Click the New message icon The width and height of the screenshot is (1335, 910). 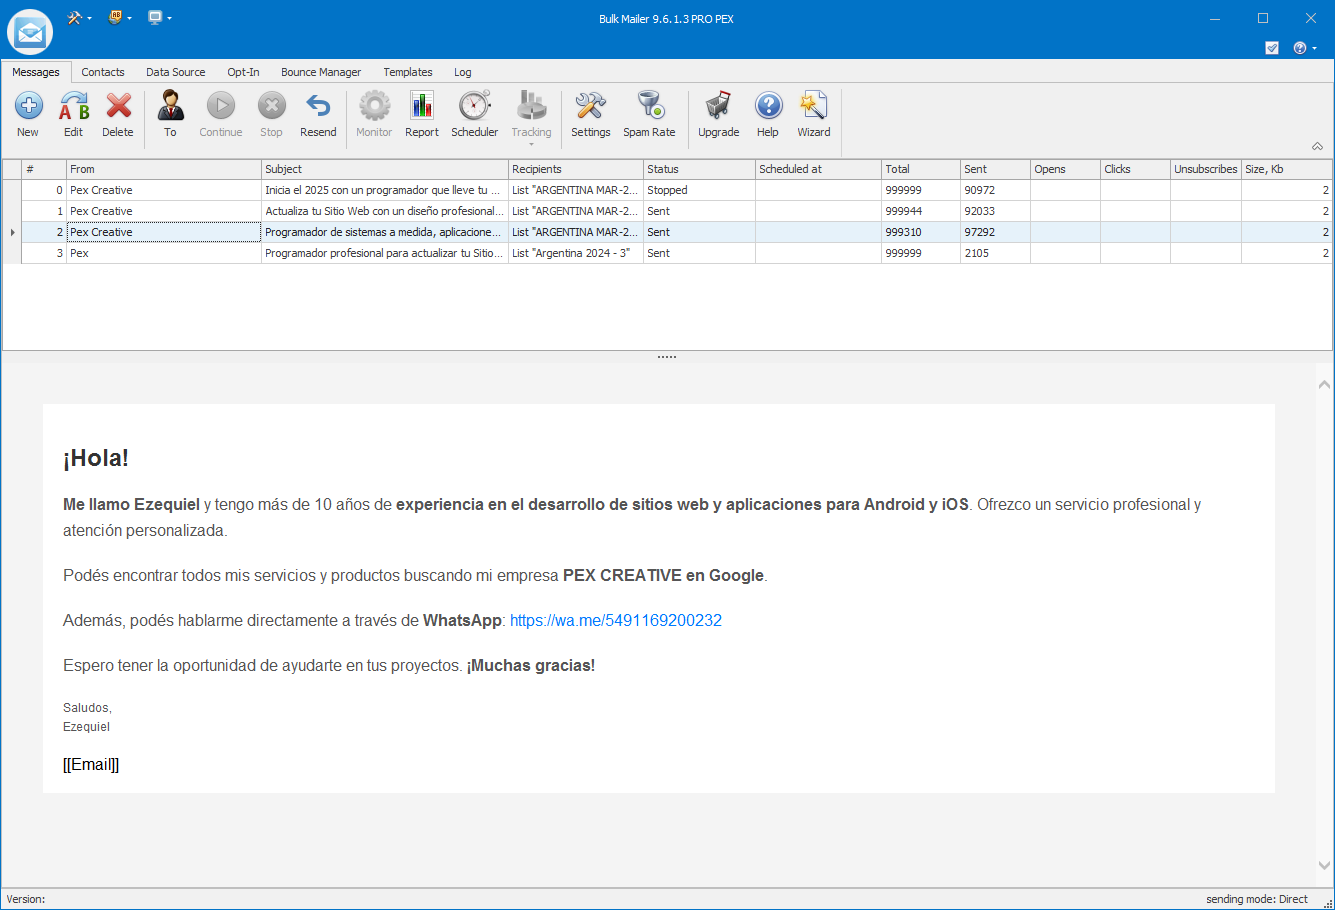pyautogui.click(x=28, y=106)
